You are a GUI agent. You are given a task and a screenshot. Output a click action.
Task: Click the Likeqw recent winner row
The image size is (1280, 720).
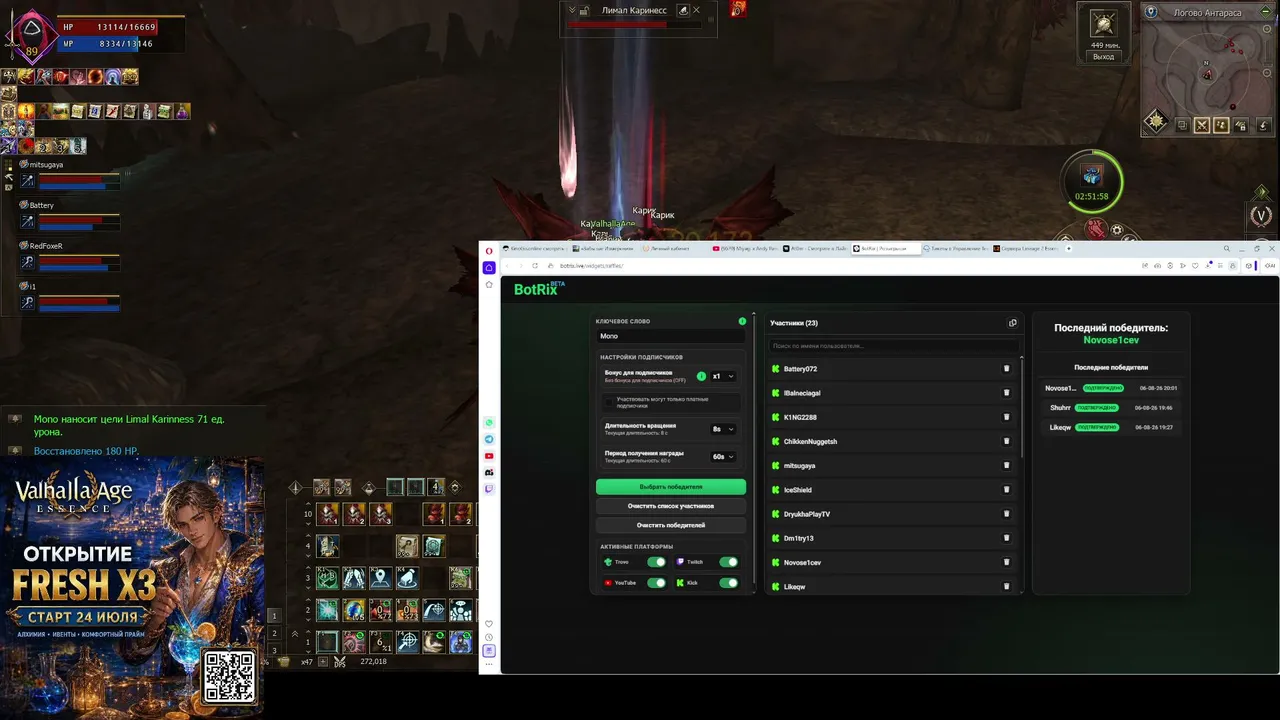coord(1111,427)
